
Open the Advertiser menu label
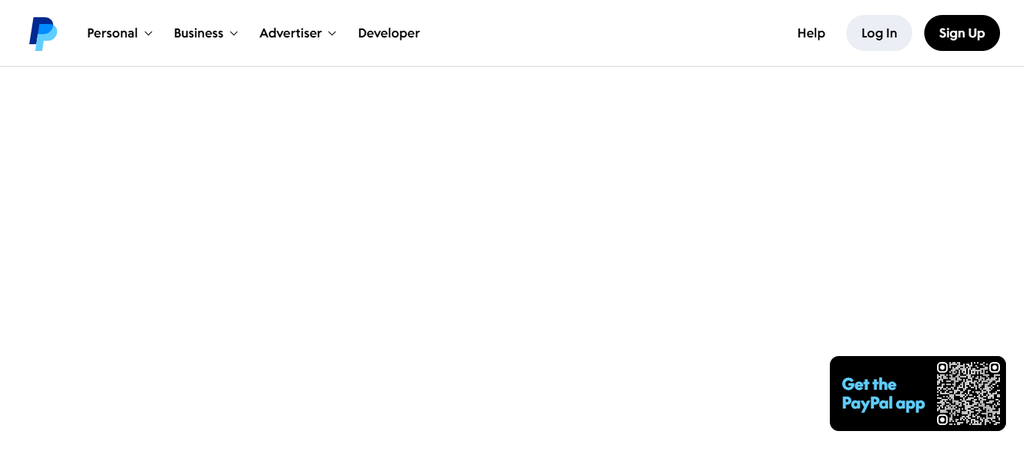click(291, 33)
